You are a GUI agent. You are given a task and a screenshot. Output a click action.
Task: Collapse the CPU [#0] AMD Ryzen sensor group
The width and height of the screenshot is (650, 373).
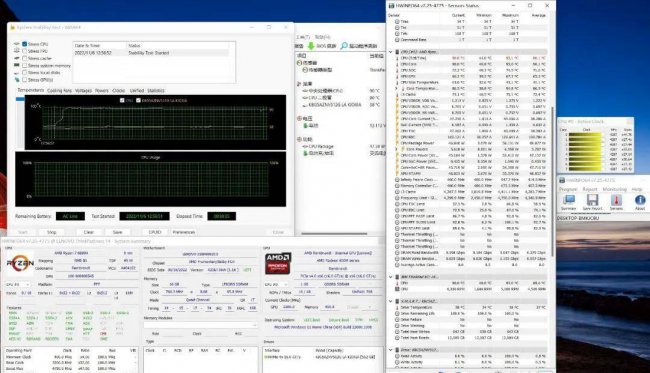[390, 52]
